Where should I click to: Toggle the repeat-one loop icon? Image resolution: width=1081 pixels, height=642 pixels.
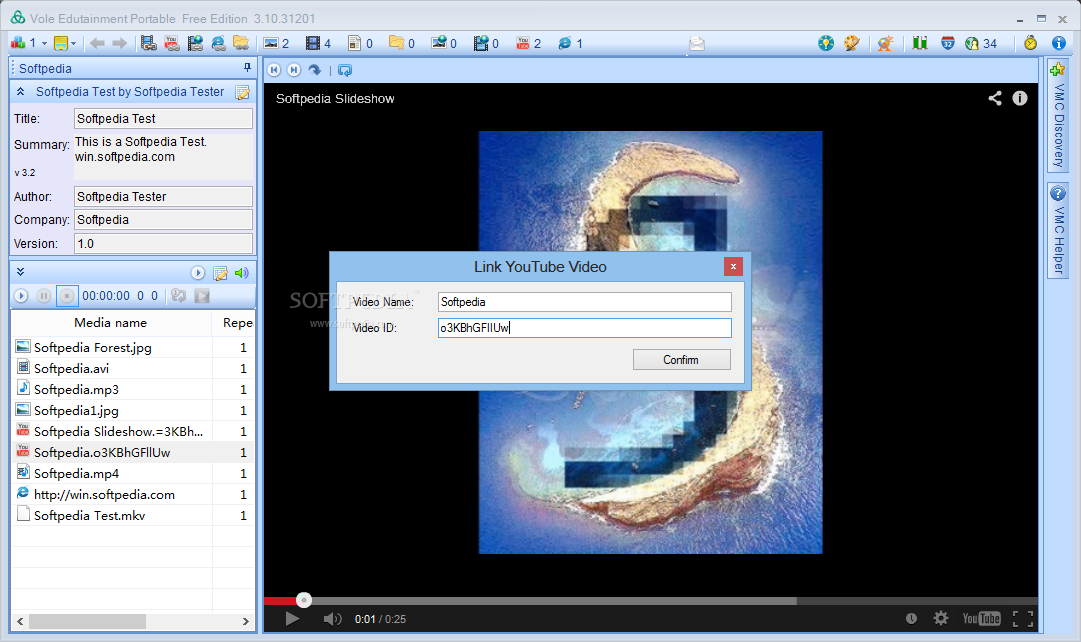[179, 296]
